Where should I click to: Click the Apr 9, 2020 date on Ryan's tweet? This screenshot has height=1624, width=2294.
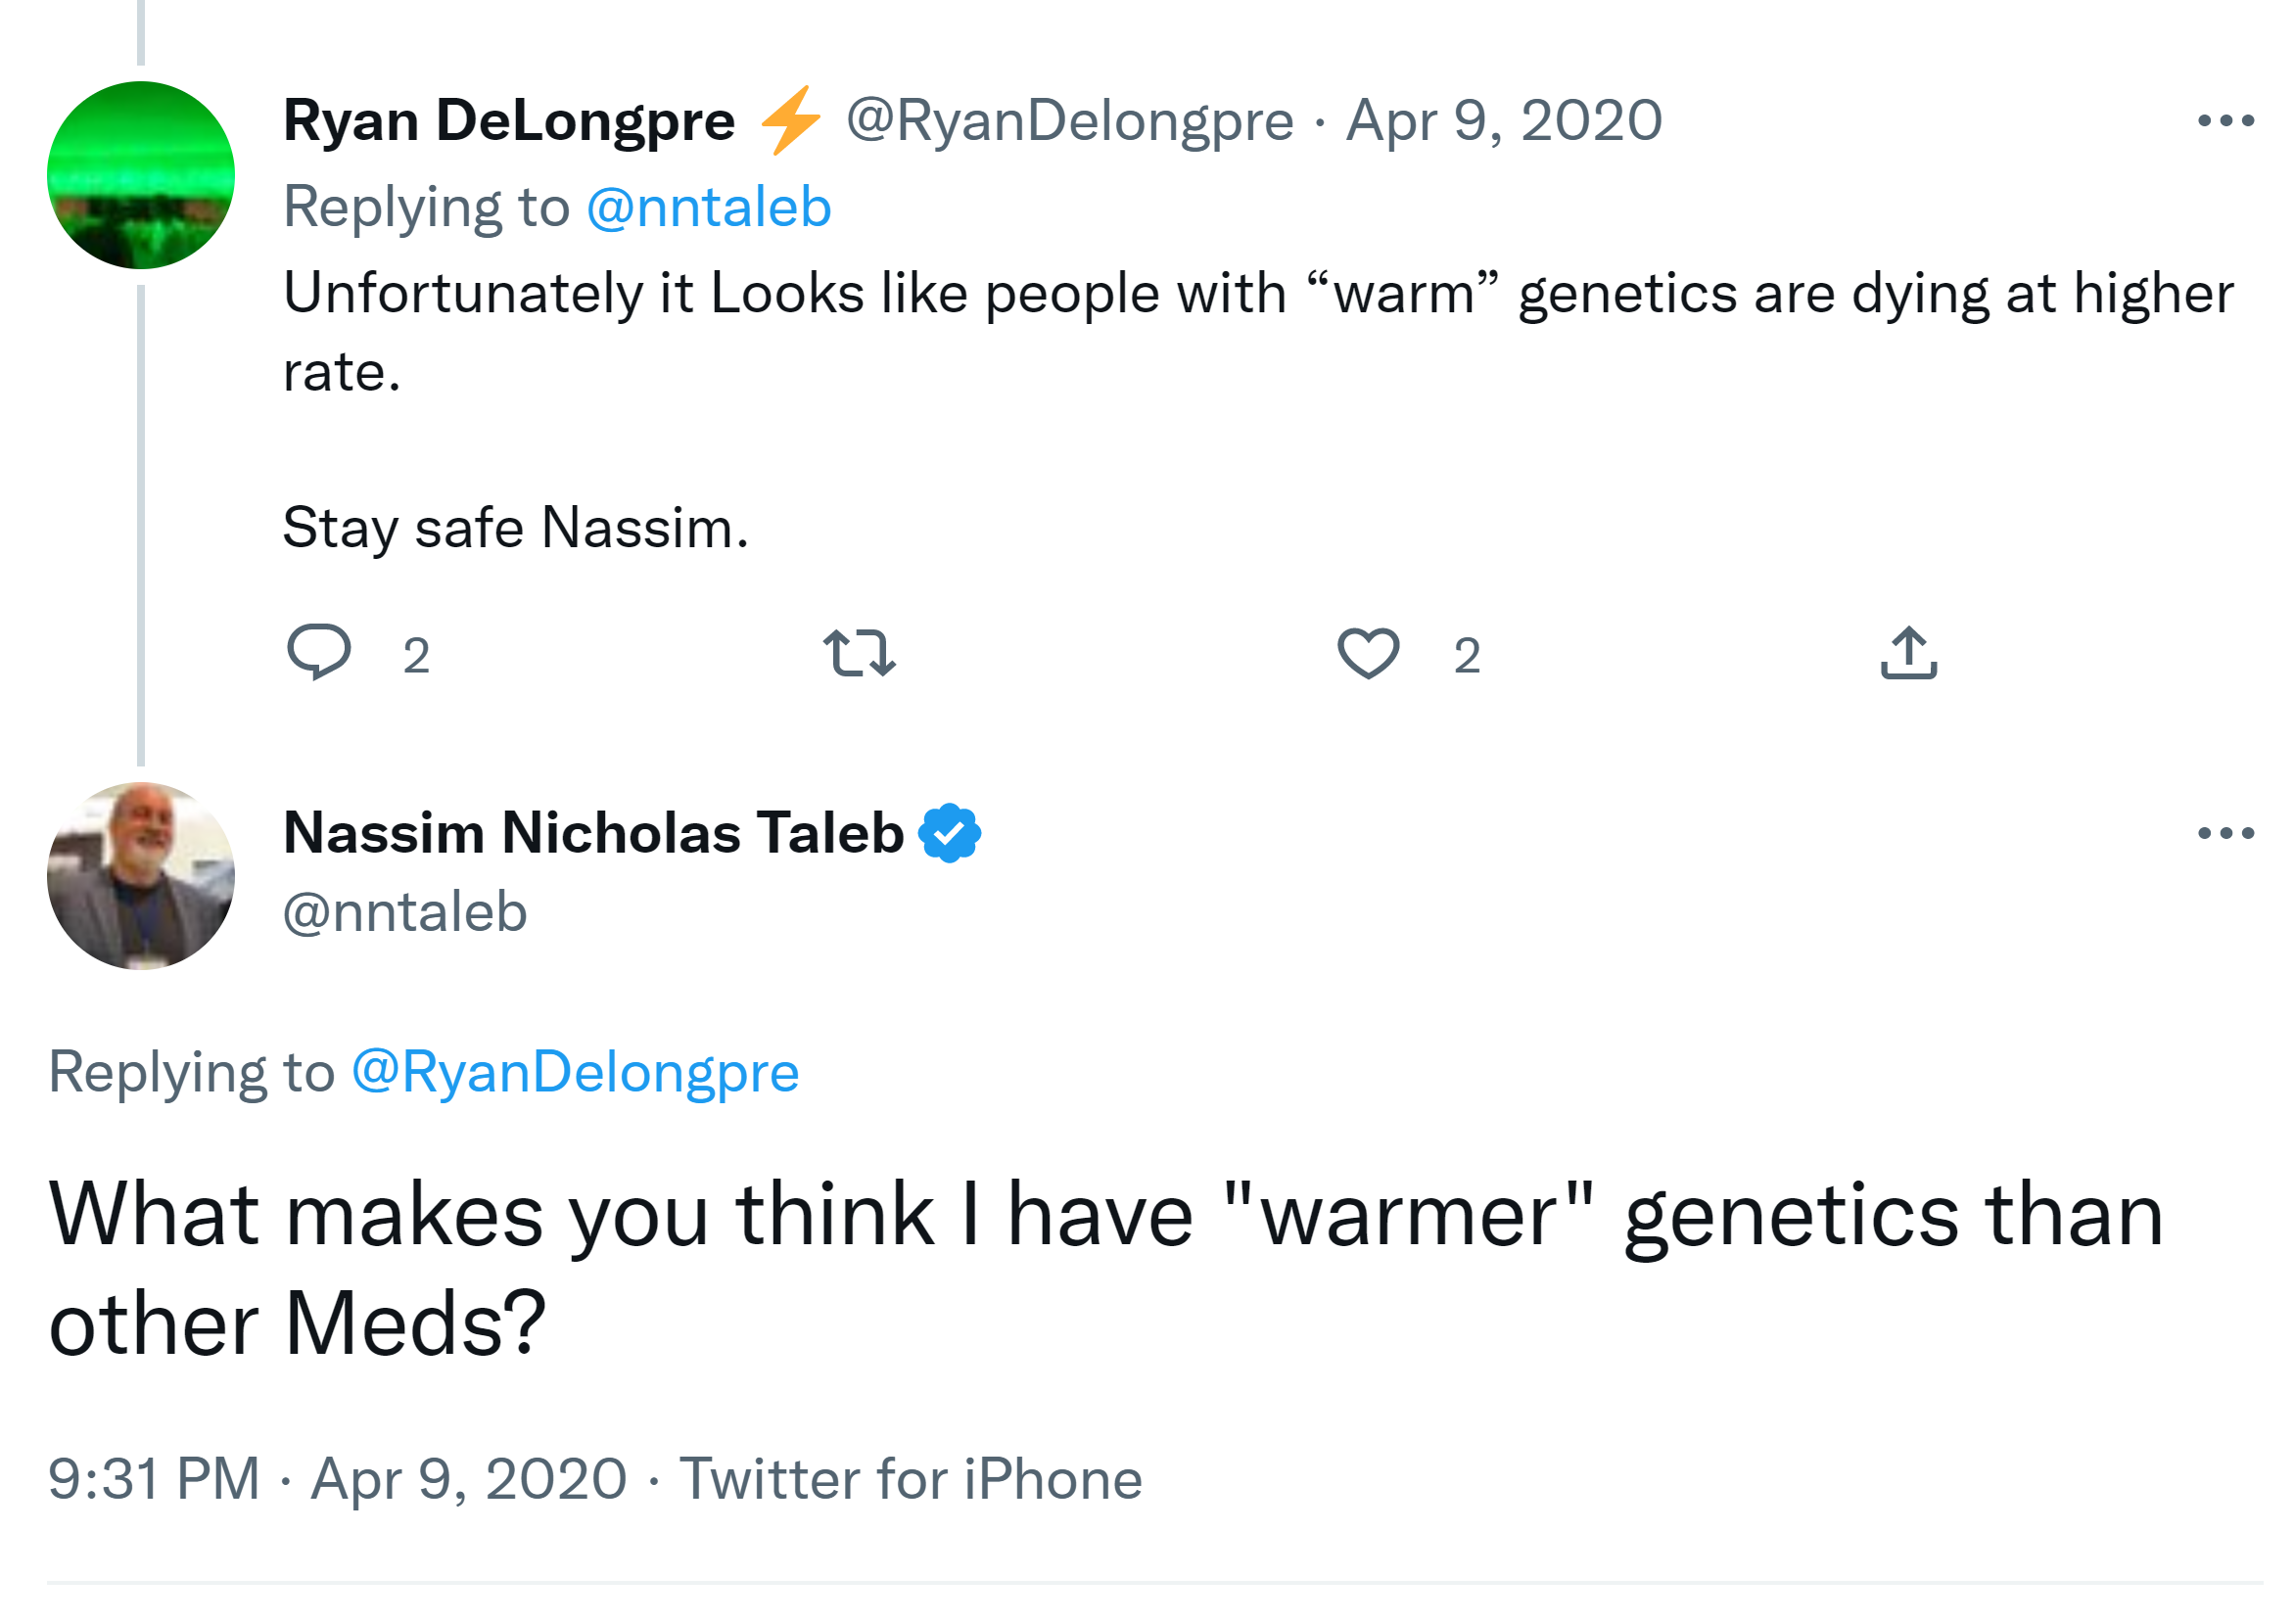coord(1503,121)
